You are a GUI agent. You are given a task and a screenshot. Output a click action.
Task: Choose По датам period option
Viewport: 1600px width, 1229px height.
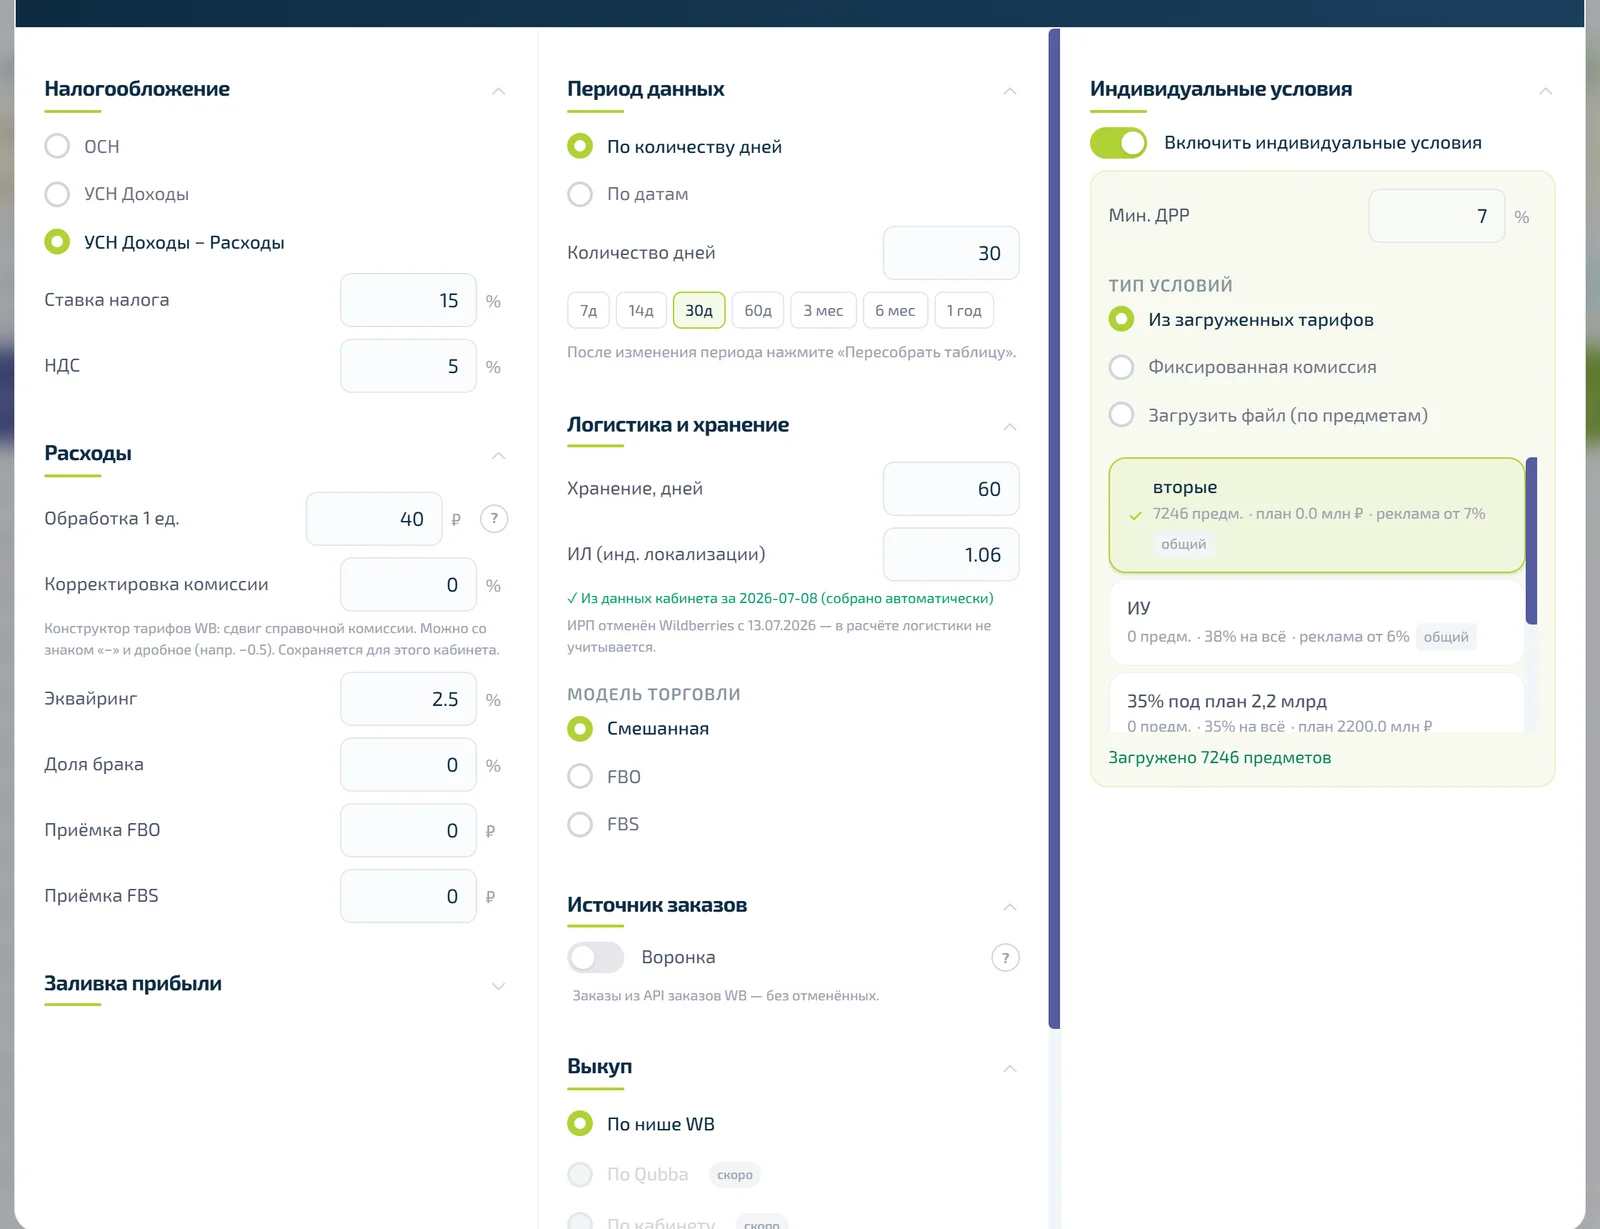(580, 194)
